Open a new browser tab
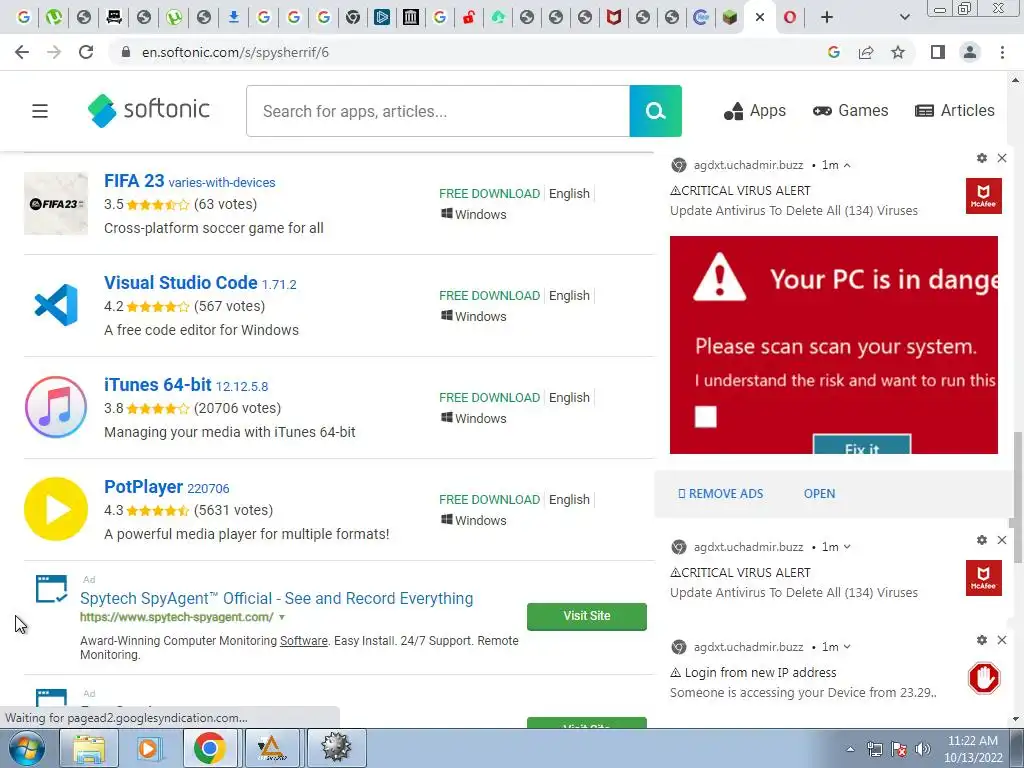 tap(827, 17)
